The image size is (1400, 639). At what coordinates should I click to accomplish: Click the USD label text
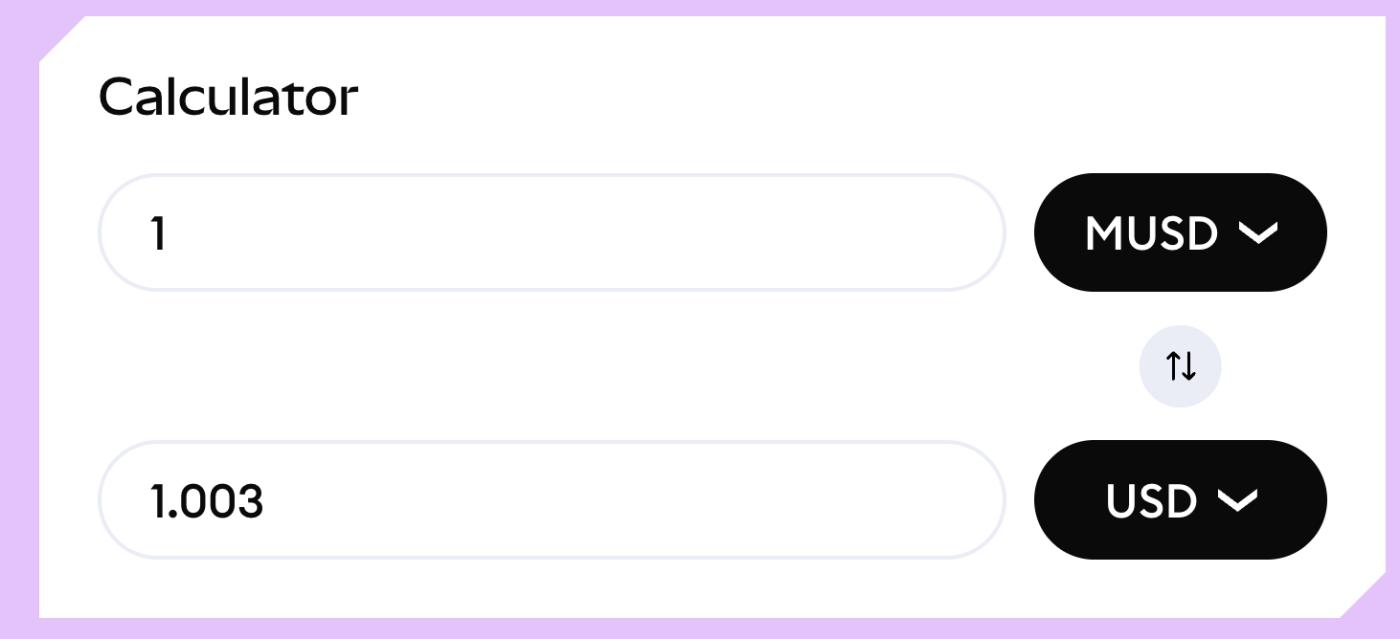[x=1151, y=501]
